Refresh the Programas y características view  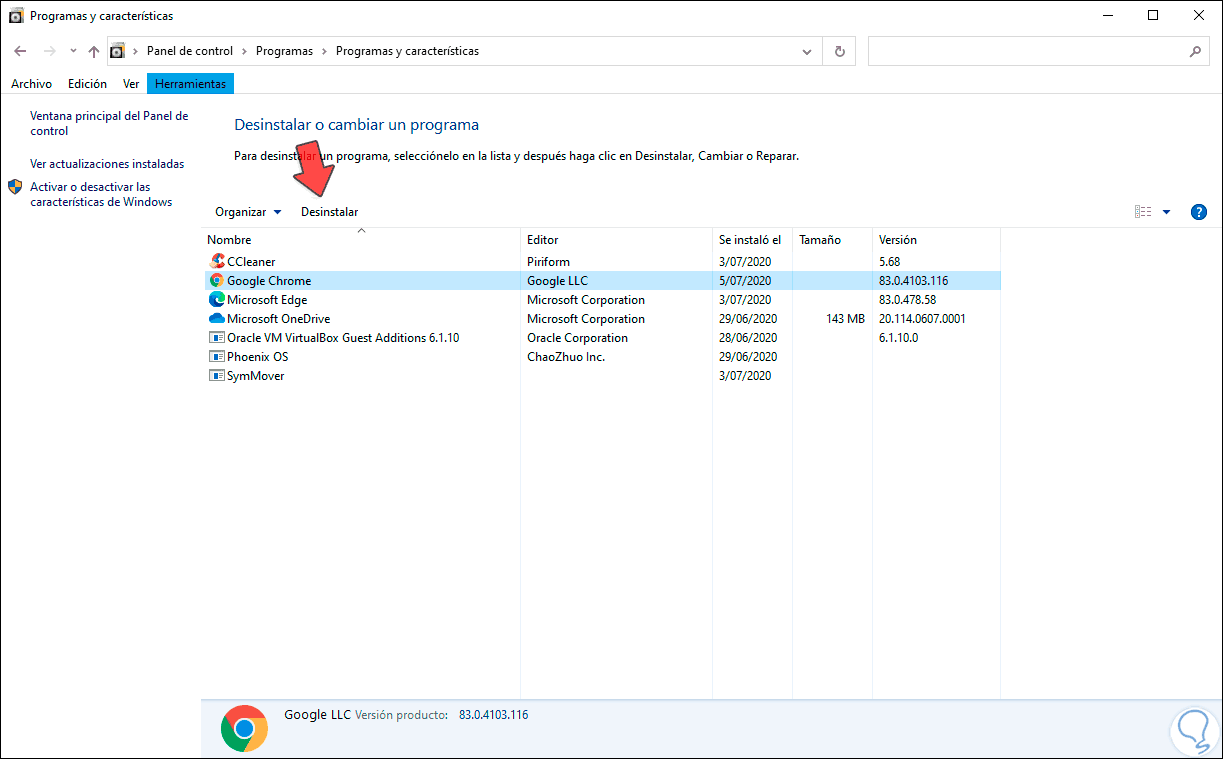839,51
